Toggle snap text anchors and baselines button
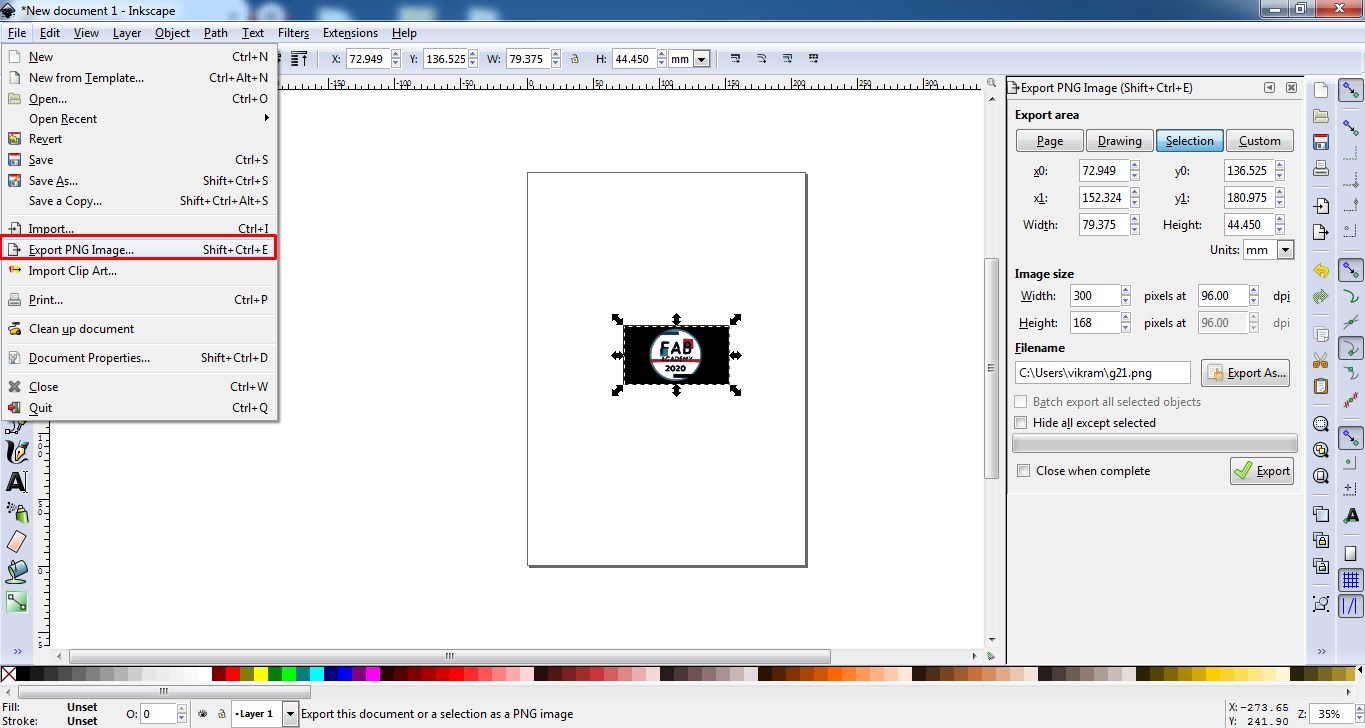 (1351, 515)
